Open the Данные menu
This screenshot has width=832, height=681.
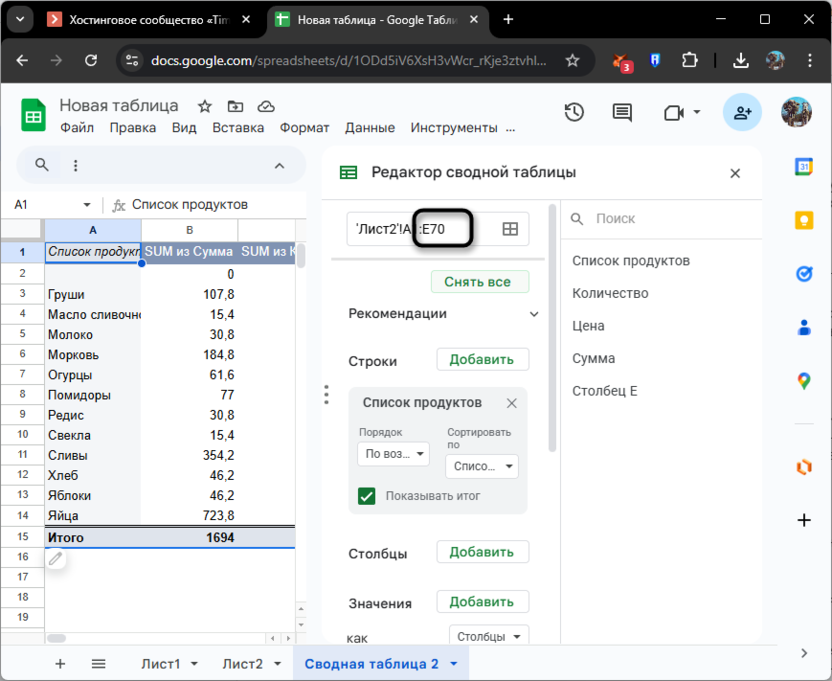(370, 128)
